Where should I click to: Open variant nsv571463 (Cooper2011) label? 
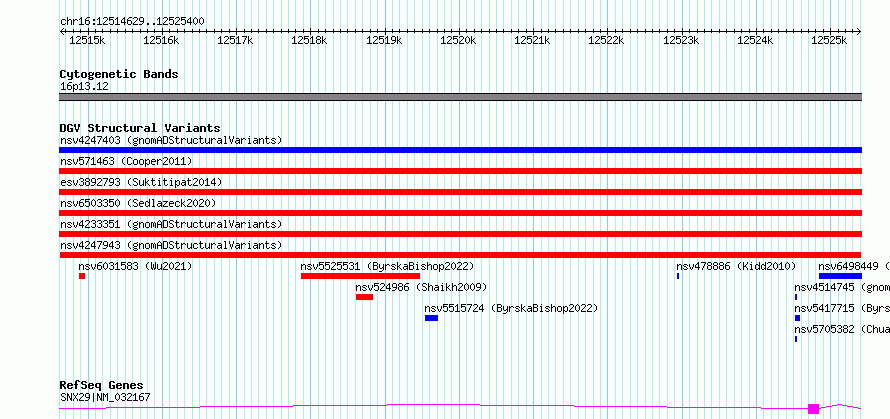point(126,161)
